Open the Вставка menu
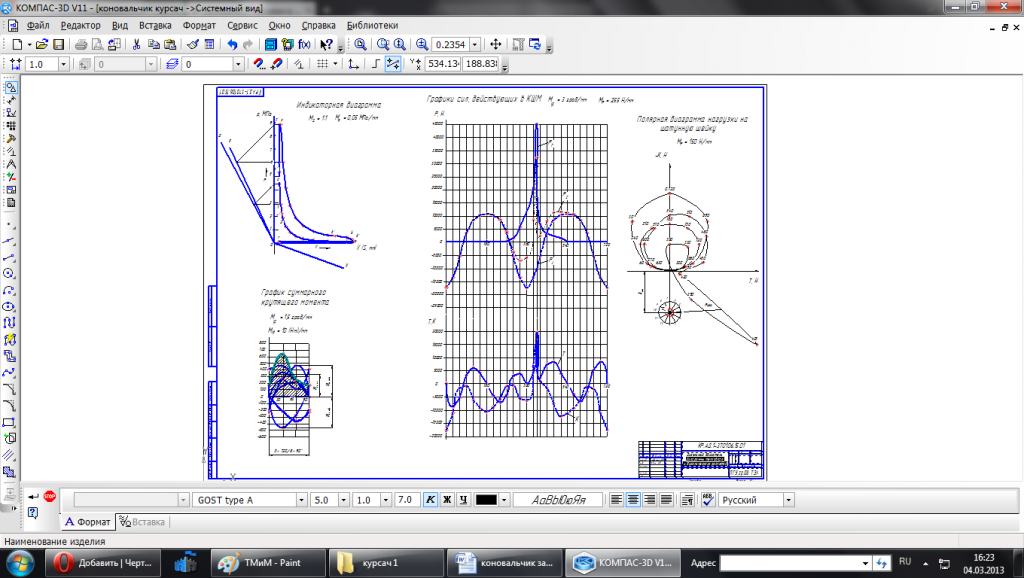The image size is (1024, 578). pos(155,25)
